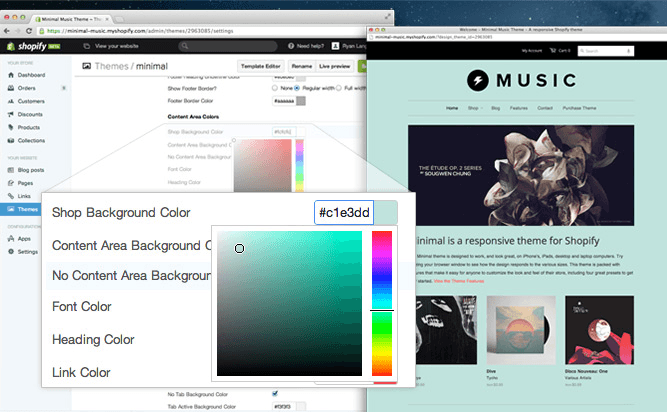Open the Discounts page icon

coord(9,114)
